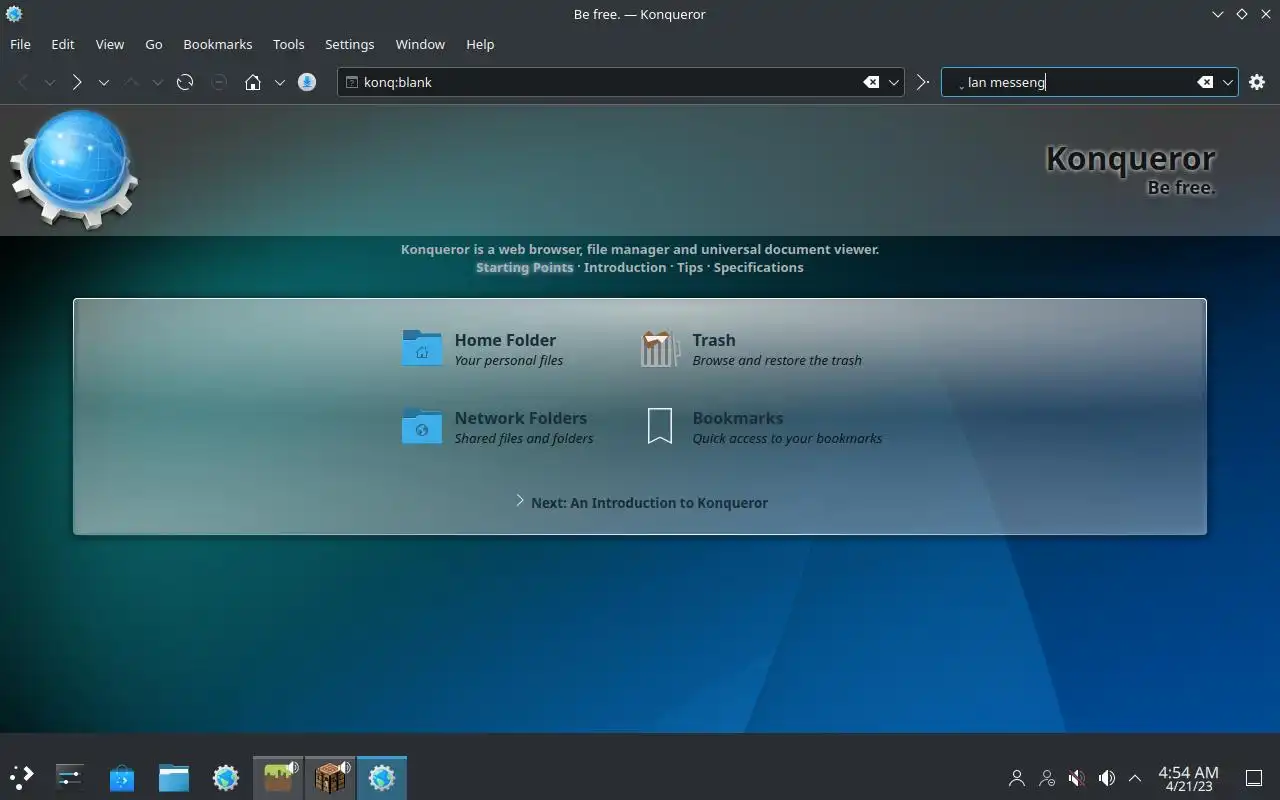Open the Home Folder link text
Screen dimensions: 1280x800
click(505, 340)
